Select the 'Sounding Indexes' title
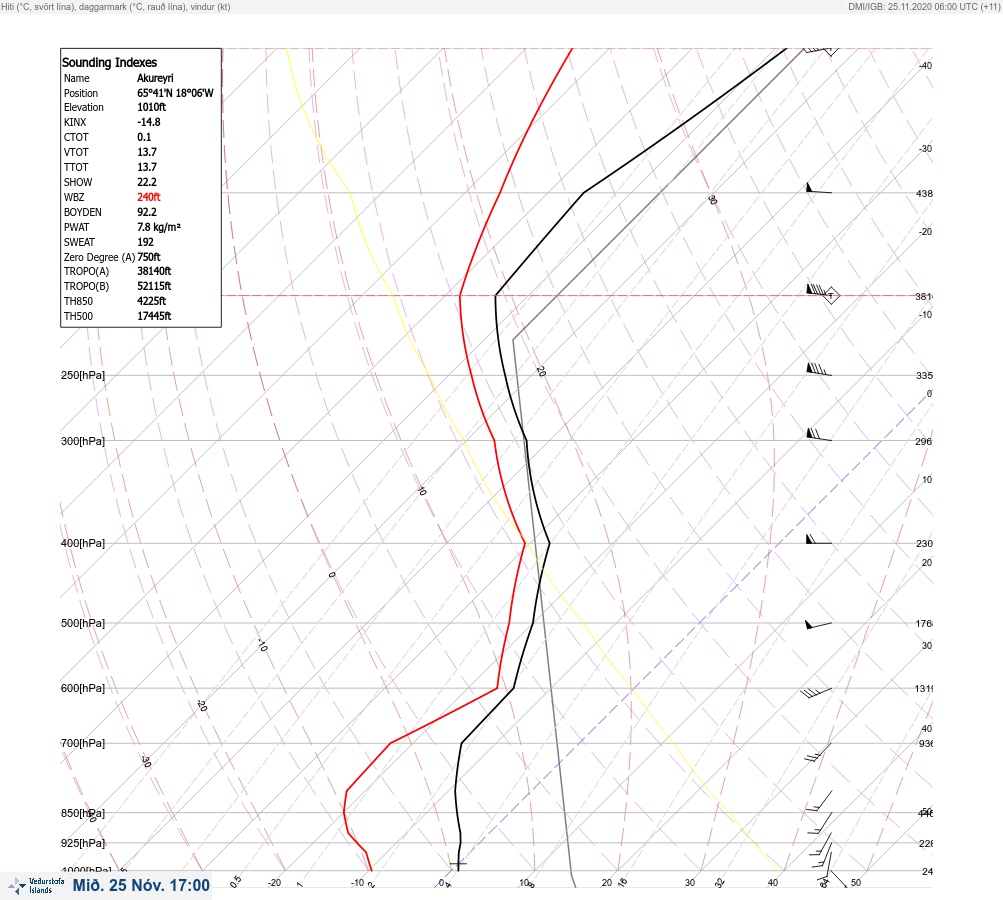 (109, 63)
